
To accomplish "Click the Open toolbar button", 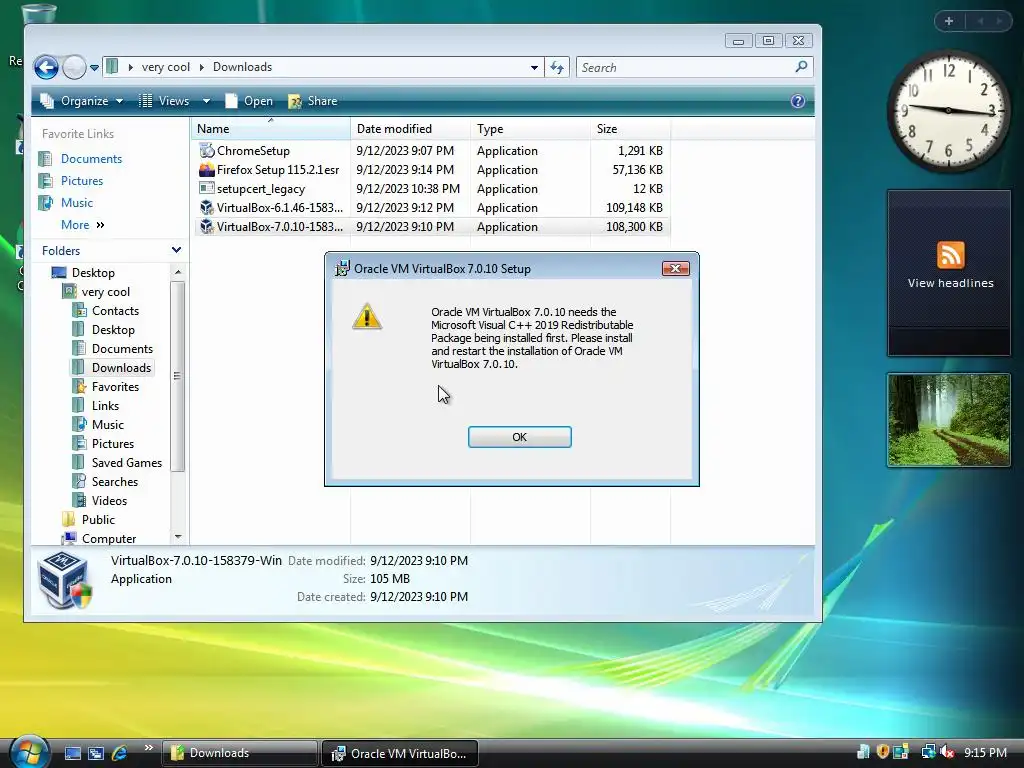I will click(249, 101).
